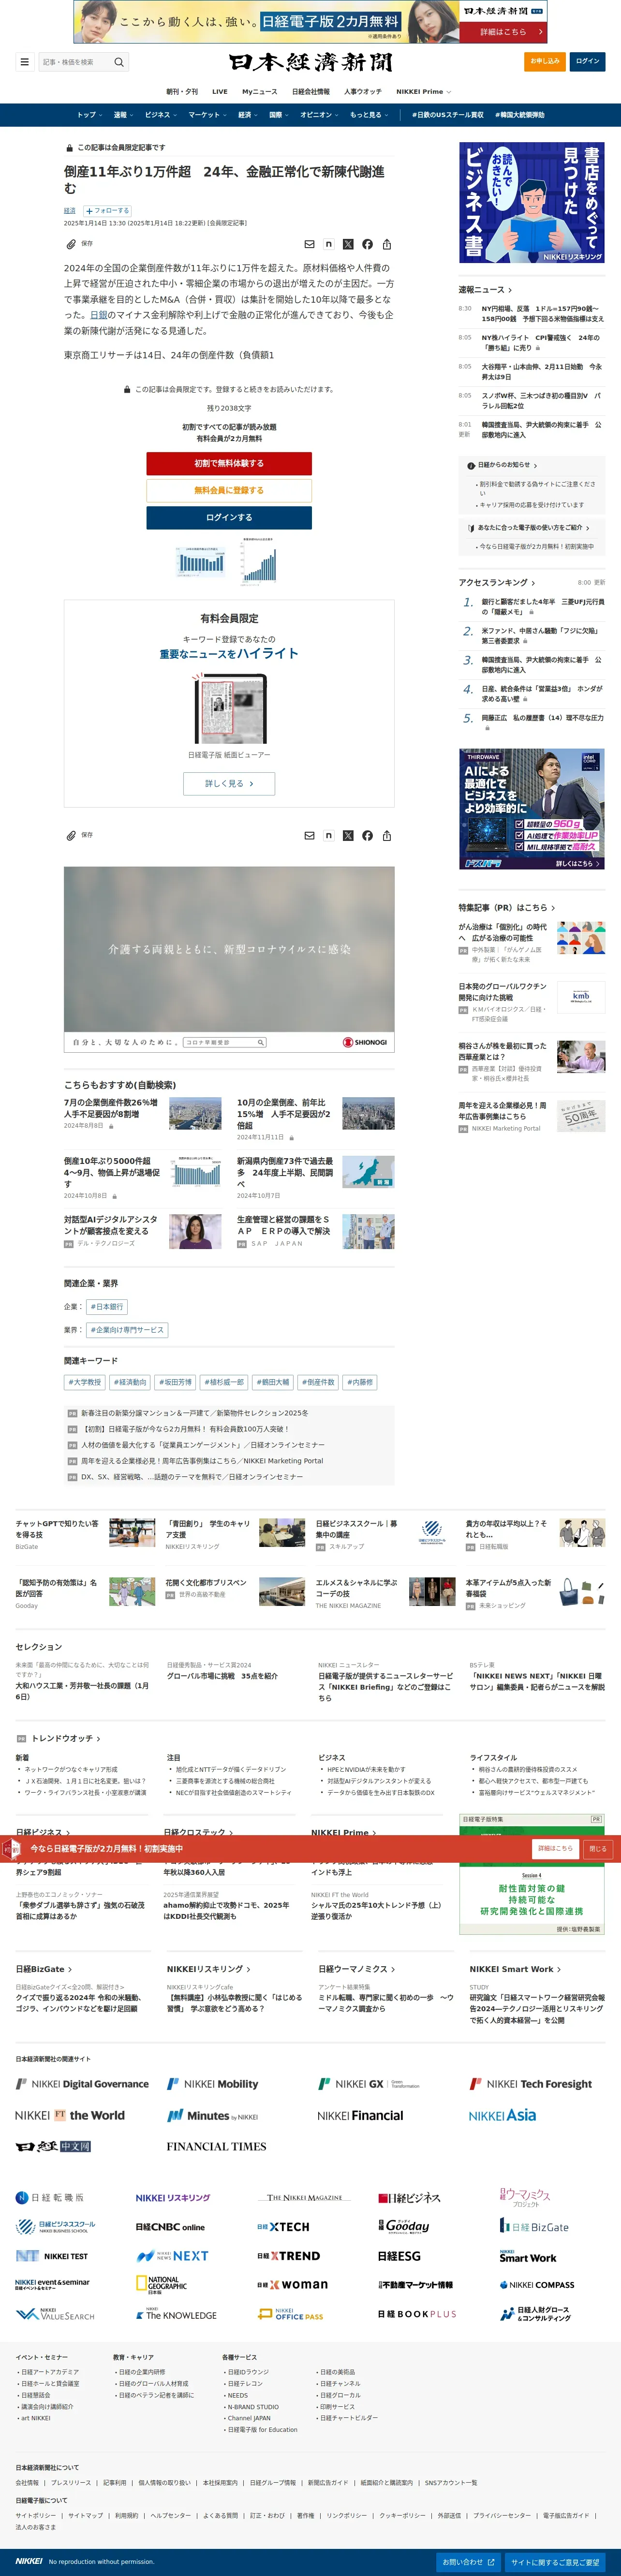Image resolution: width=621 pixels, height=2576 pixels.
Task: Expand the マーケット navigation dropdown
Action: pos(207,115)
